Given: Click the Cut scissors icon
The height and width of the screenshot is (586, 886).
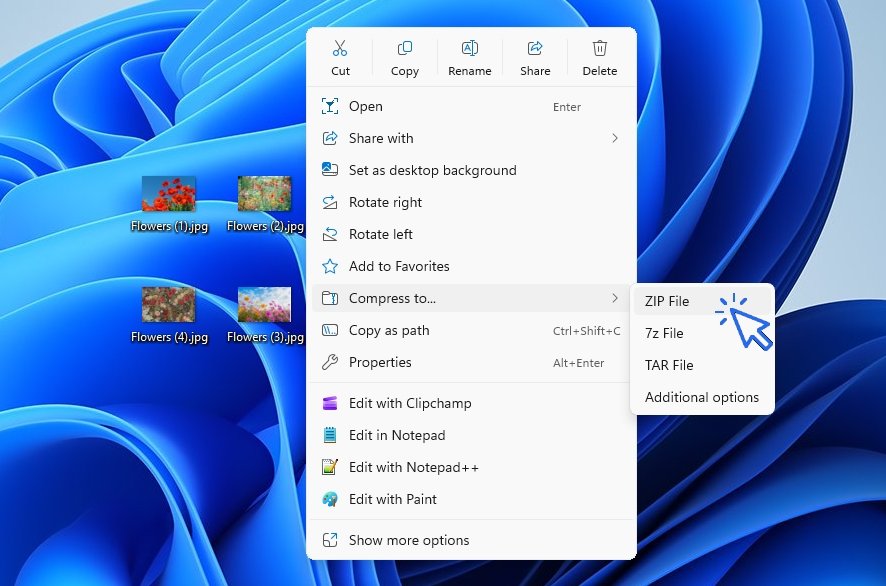Looking at the screenshot, I should pos(340,49).
